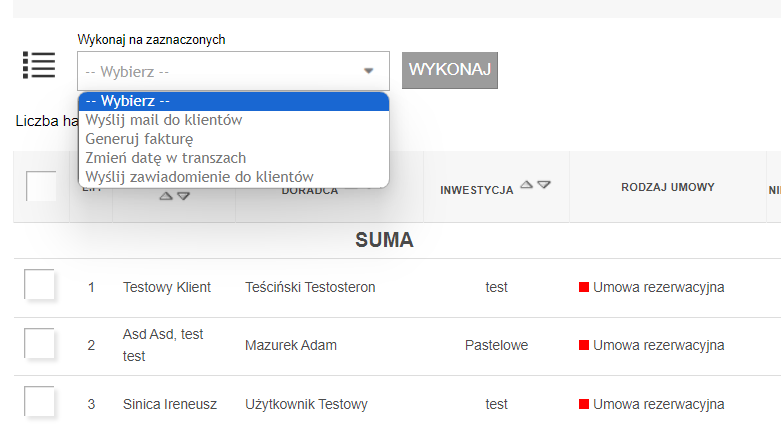Image resolution: width=781 pixels, height=427 pixels.
Task: Toggle the select-all checkbox in header
Action: coord(41,186)
